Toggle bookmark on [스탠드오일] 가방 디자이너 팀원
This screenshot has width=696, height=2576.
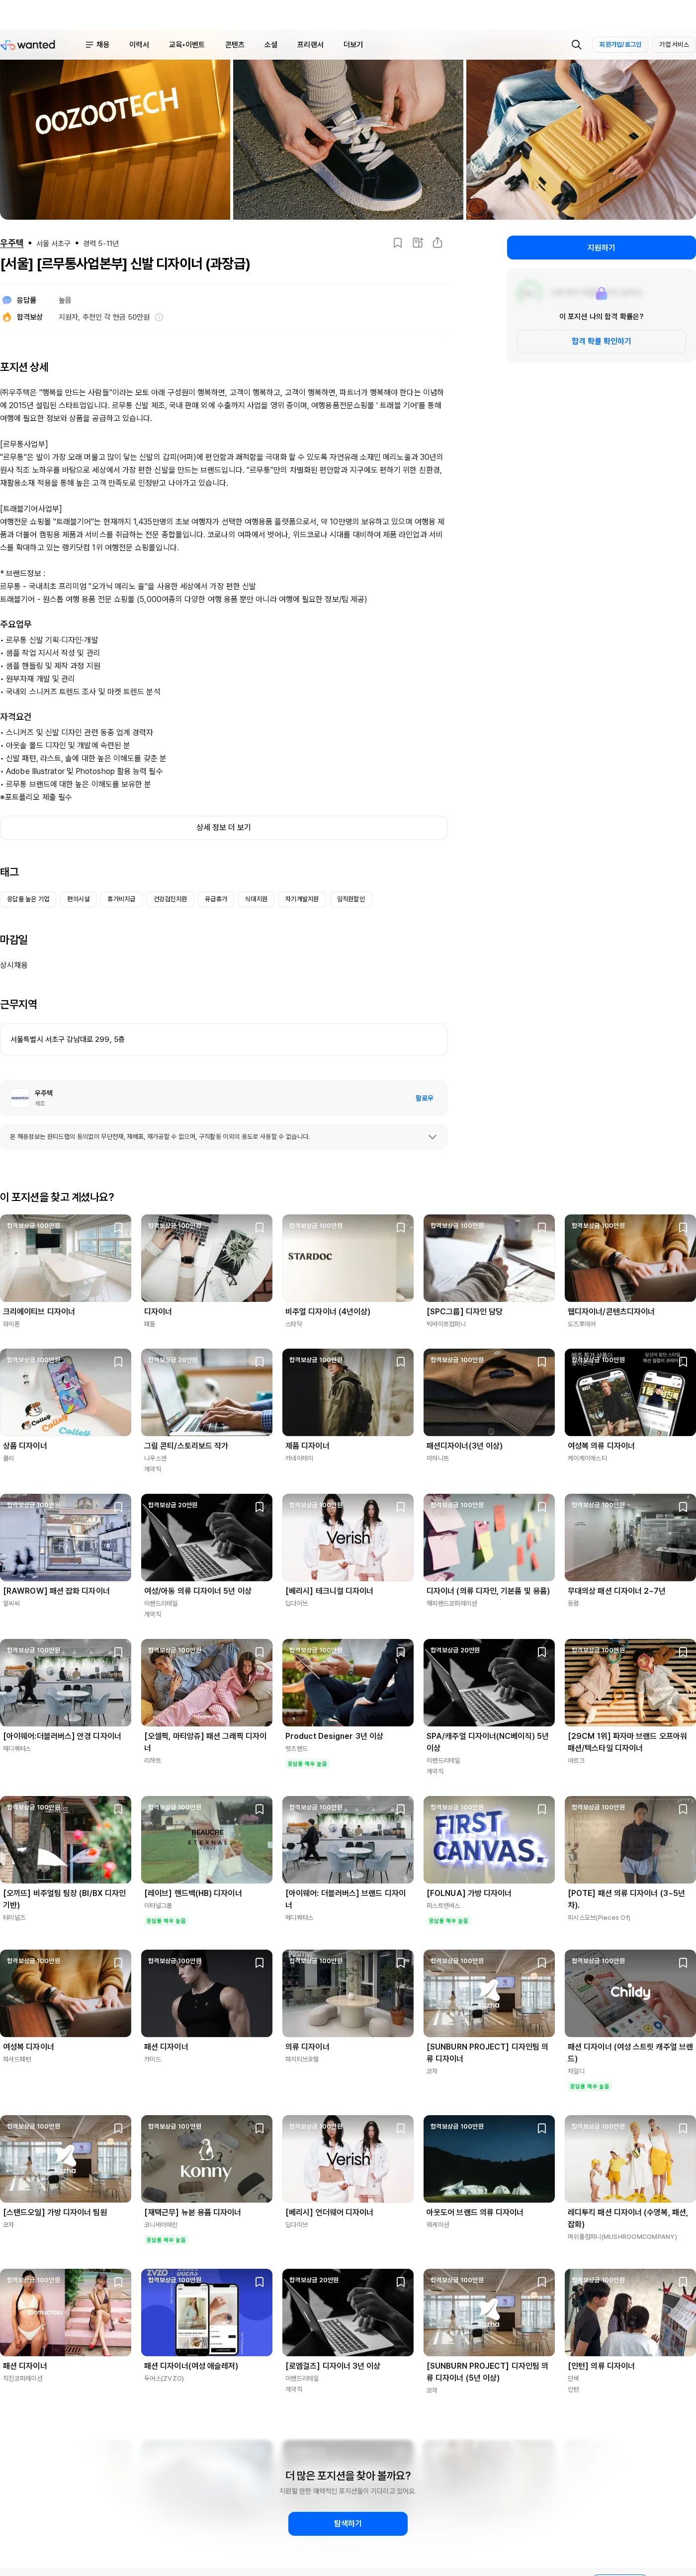(x=118, y=2127)
